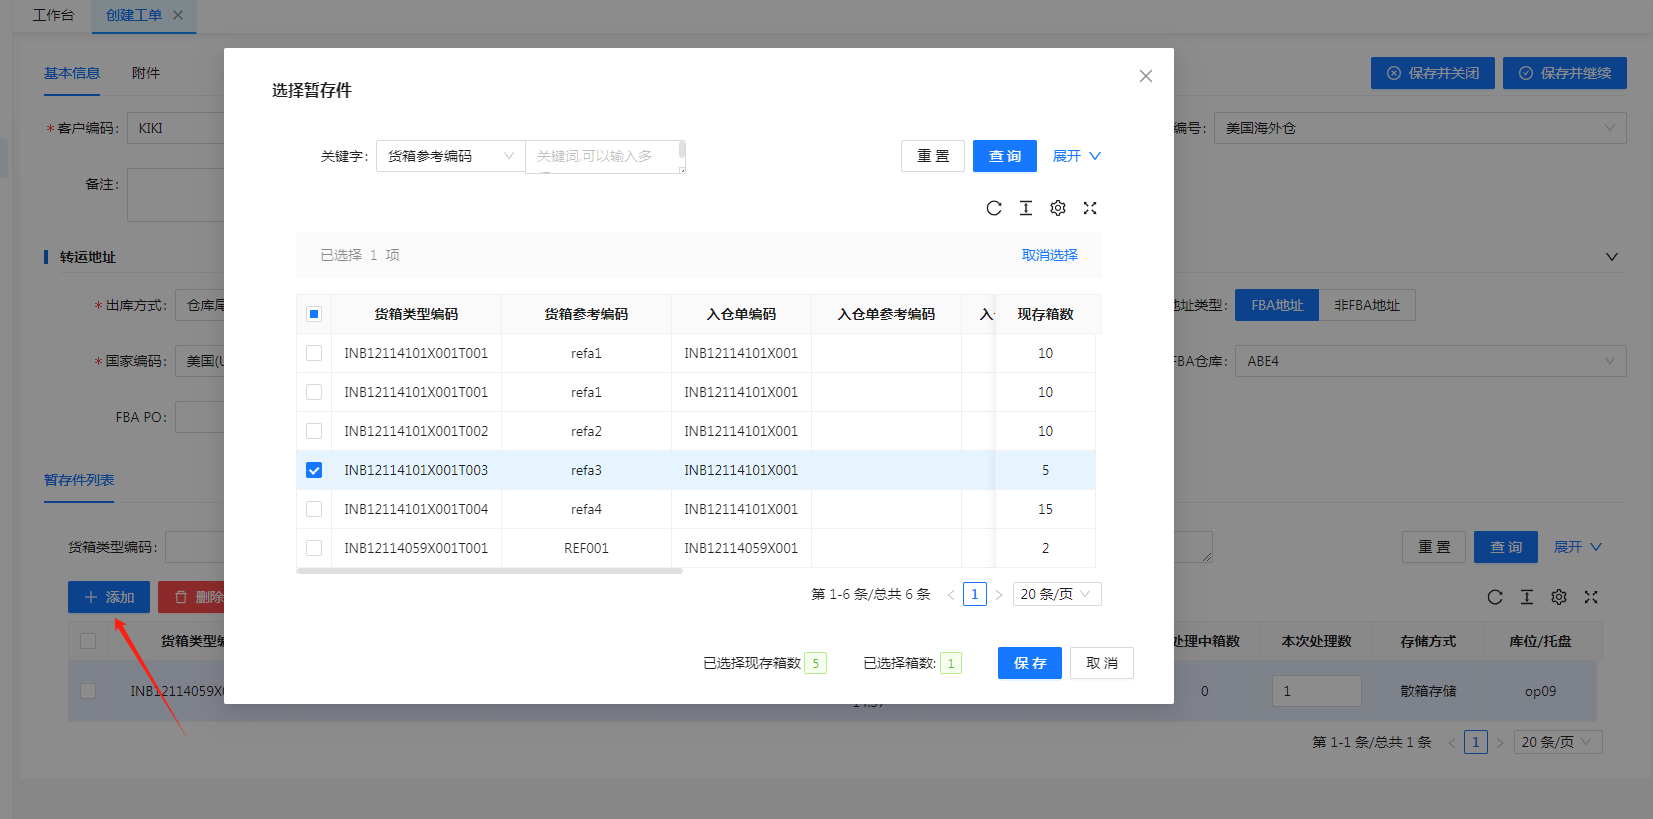The height and width of the screenshot is (819, 1653).
Task: Click the keyword input field in the dialog
Action: 602,156
